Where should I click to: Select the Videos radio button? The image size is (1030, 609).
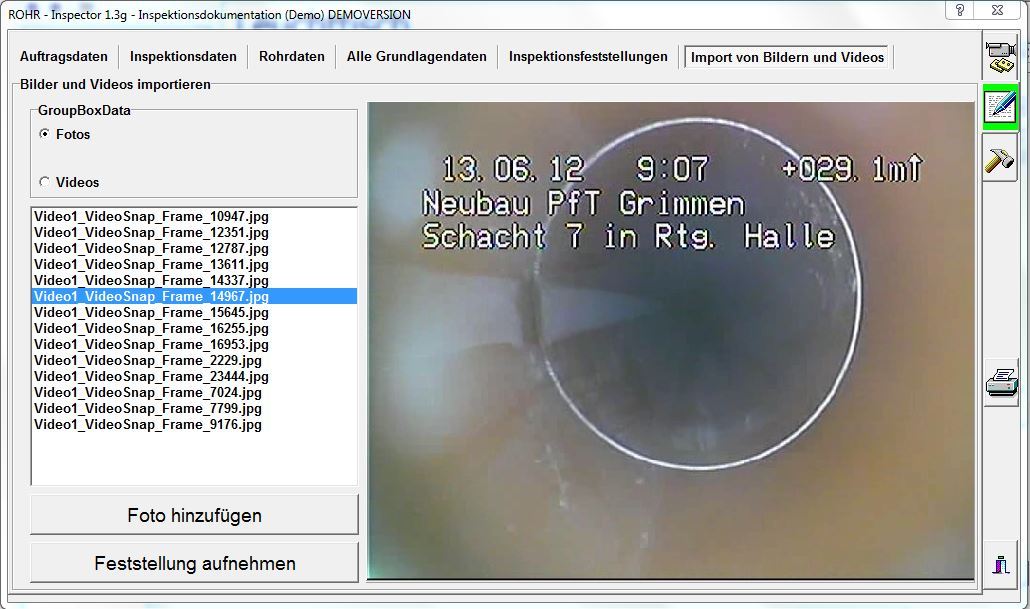tap(44, 182)
